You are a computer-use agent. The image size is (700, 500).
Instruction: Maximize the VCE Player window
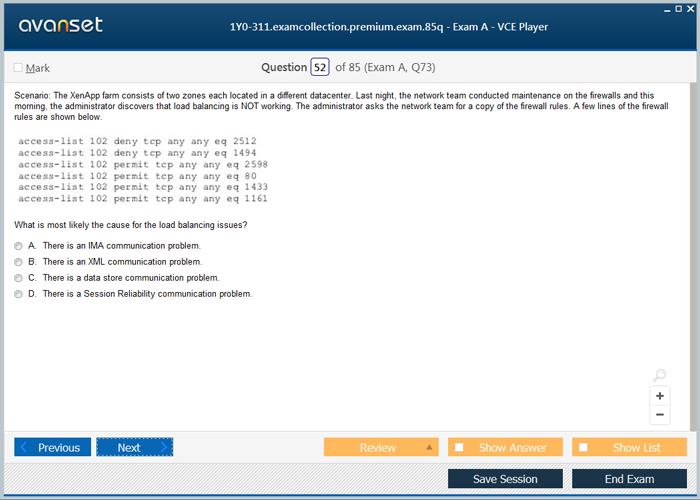pos(679,9)
